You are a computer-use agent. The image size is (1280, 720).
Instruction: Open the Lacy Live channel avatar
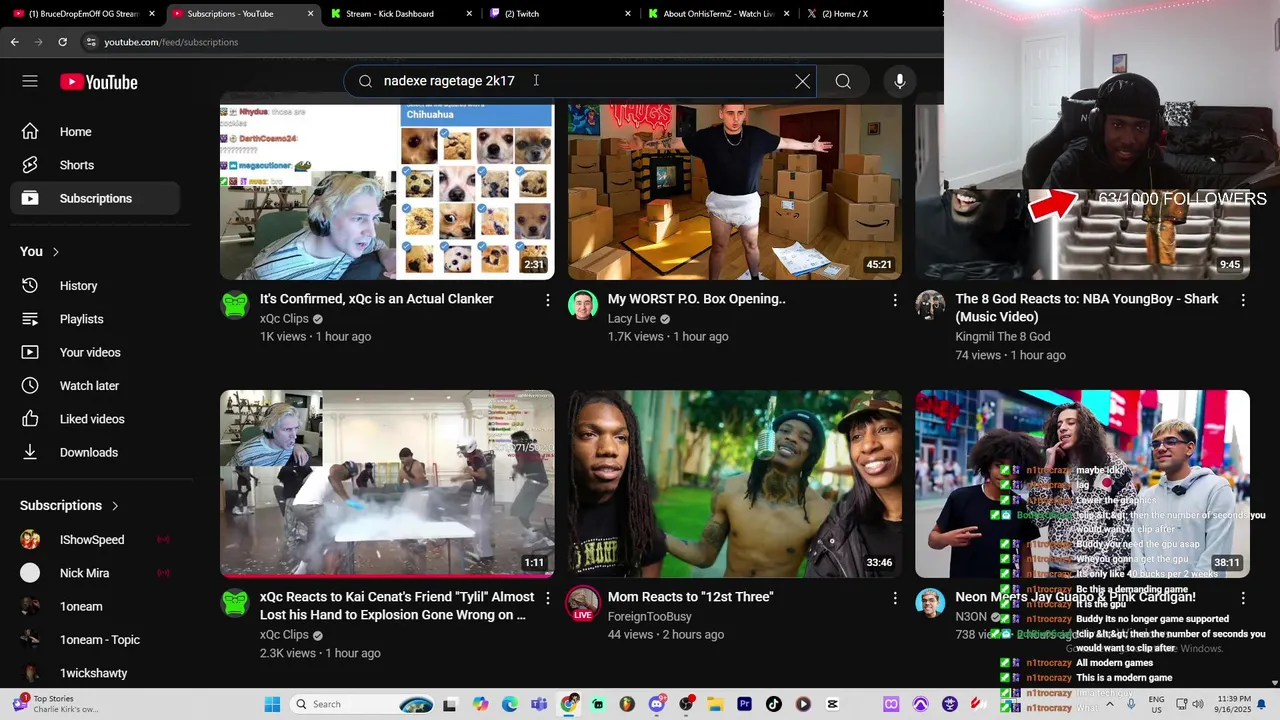pos(583,305)
